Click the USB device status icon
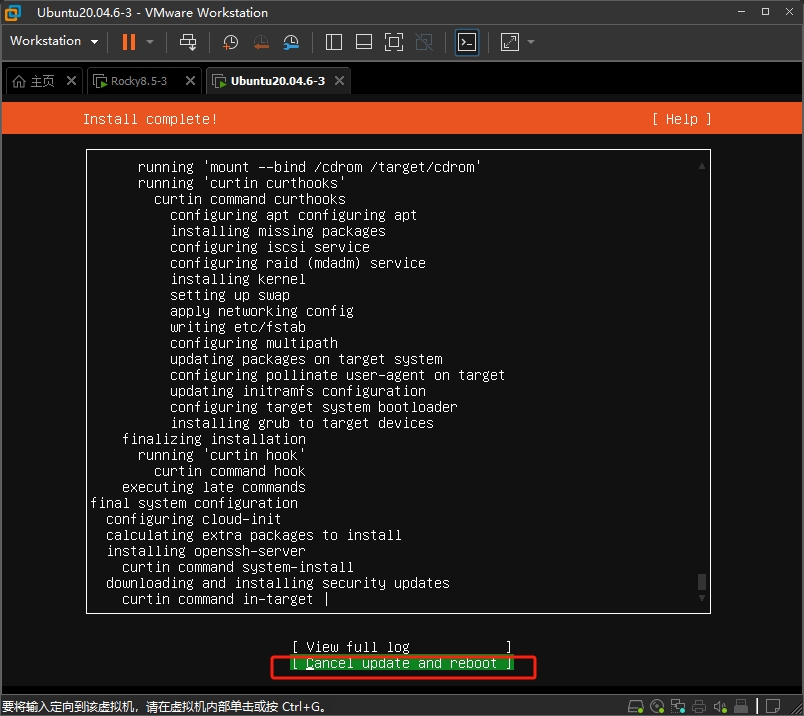804x716 pixels. click(741, 706)
